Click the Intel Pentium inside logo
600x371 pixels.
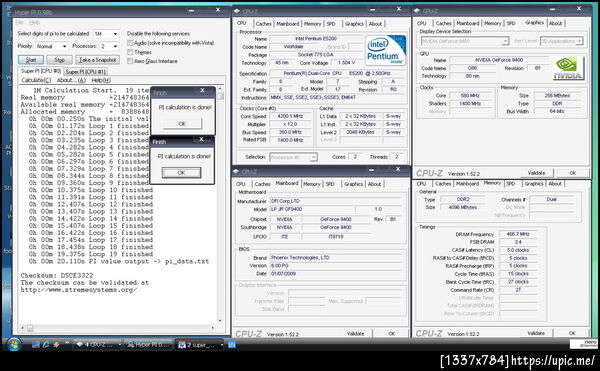click(x=385, y=50)
